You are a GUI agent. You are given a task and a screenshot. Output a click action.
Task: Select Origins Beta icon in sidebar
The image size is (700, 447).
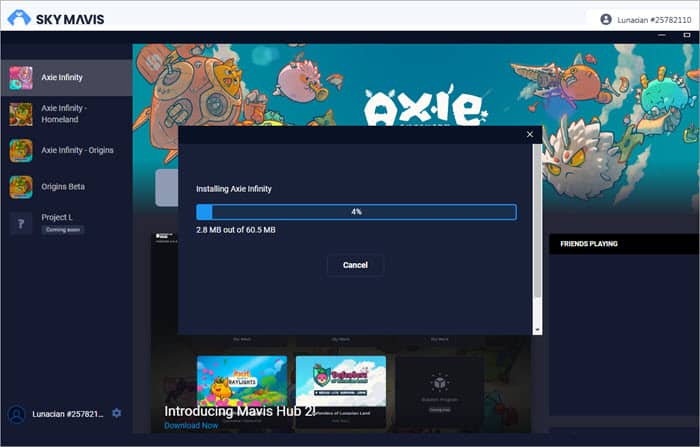point(21,187)
